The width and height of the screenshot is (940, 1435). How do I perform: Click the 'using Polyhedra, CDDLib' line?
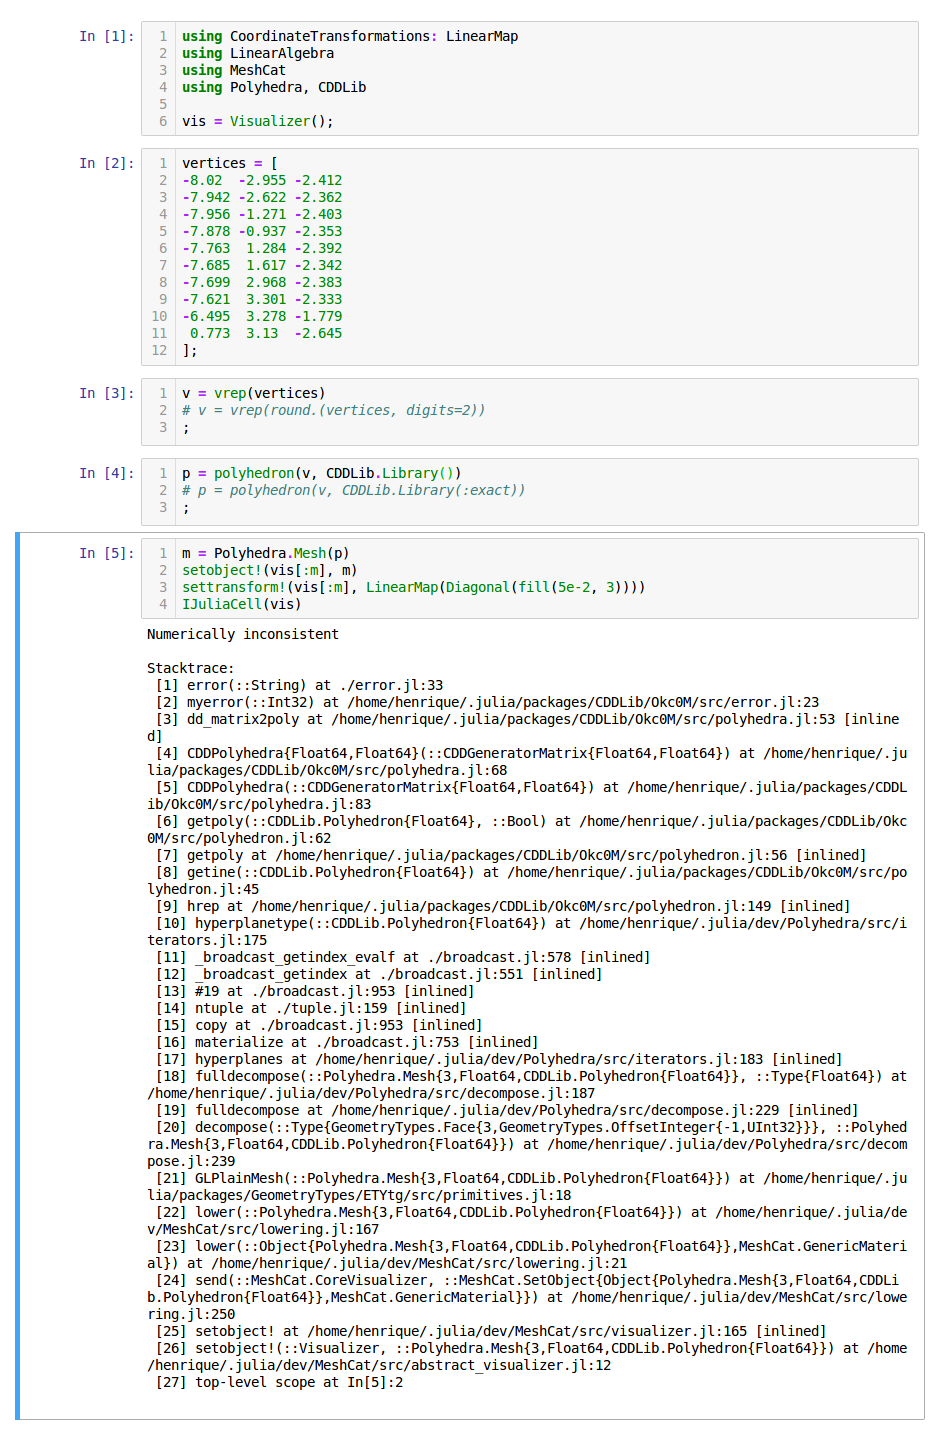click(274, 87)
